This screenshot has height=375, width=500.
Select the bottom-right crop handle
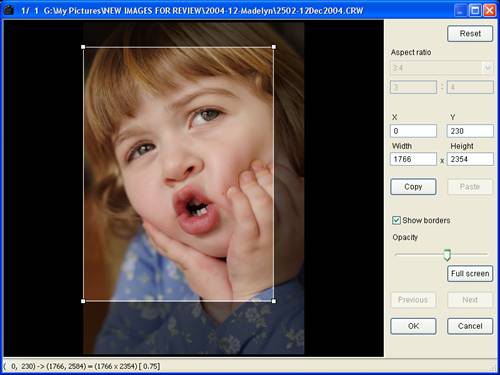(x=274, y=301)
